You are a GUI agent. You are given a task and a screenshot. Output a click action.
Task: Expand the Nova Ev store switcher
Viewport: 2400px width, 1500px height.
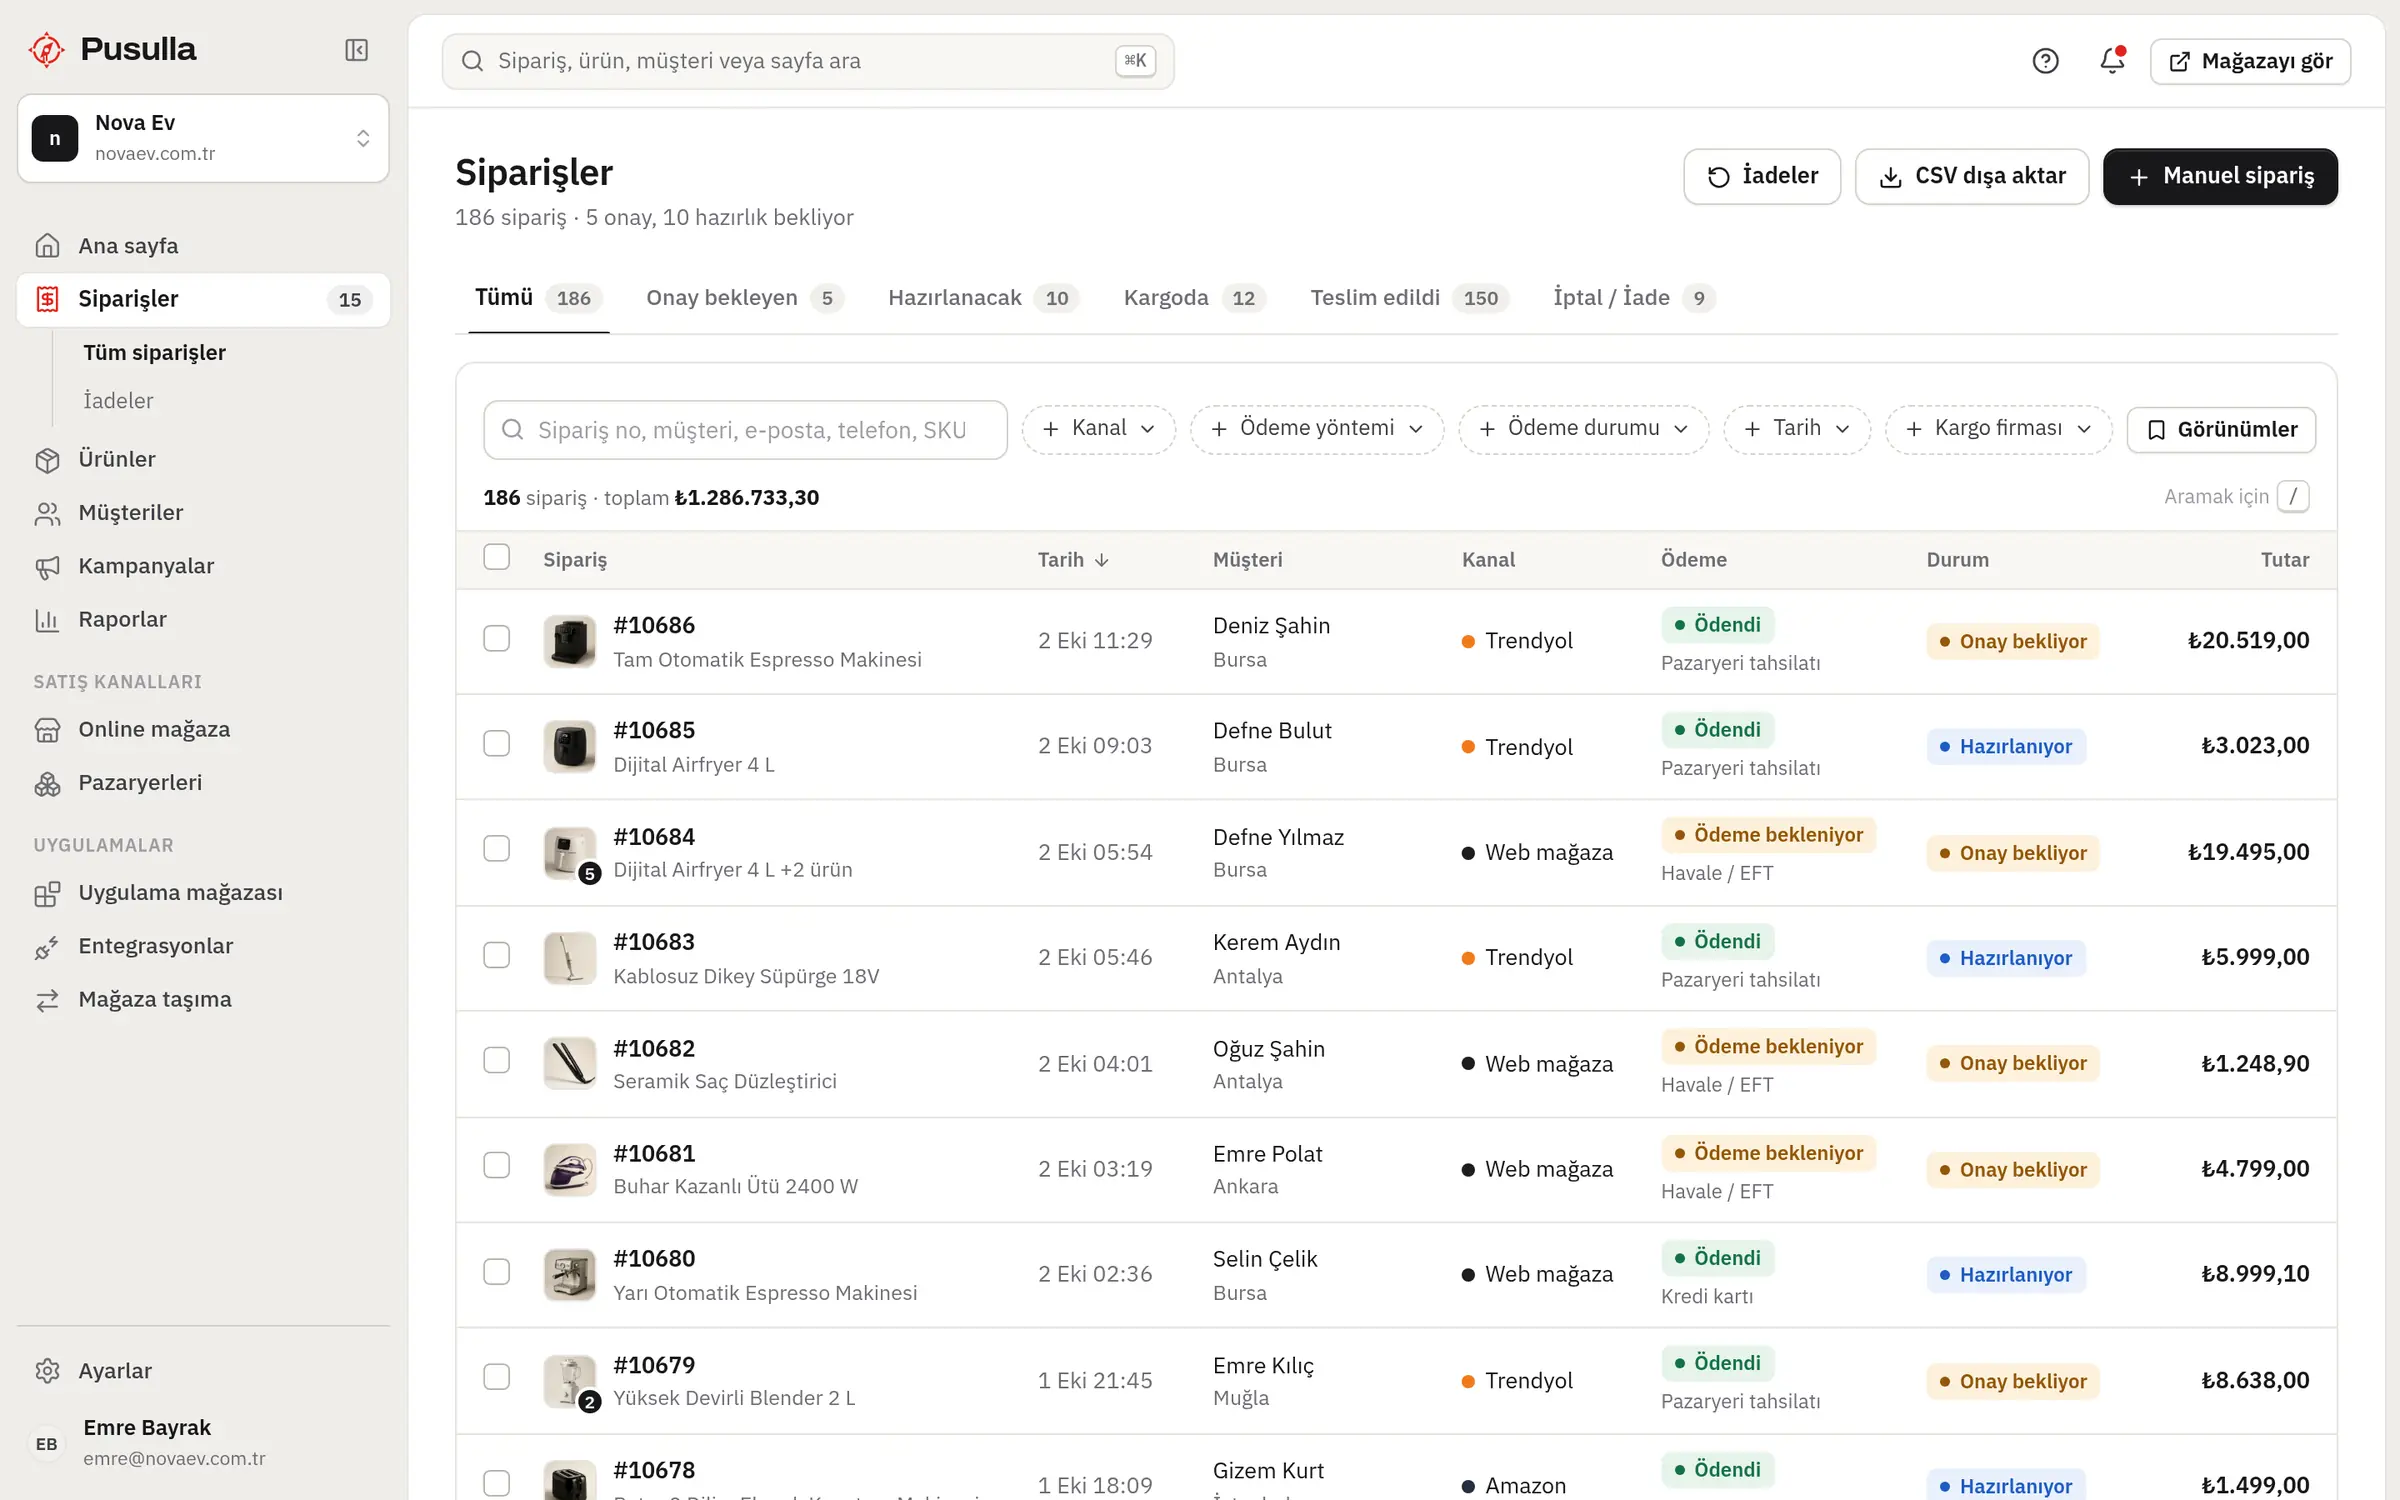click(x=203, y=138)
